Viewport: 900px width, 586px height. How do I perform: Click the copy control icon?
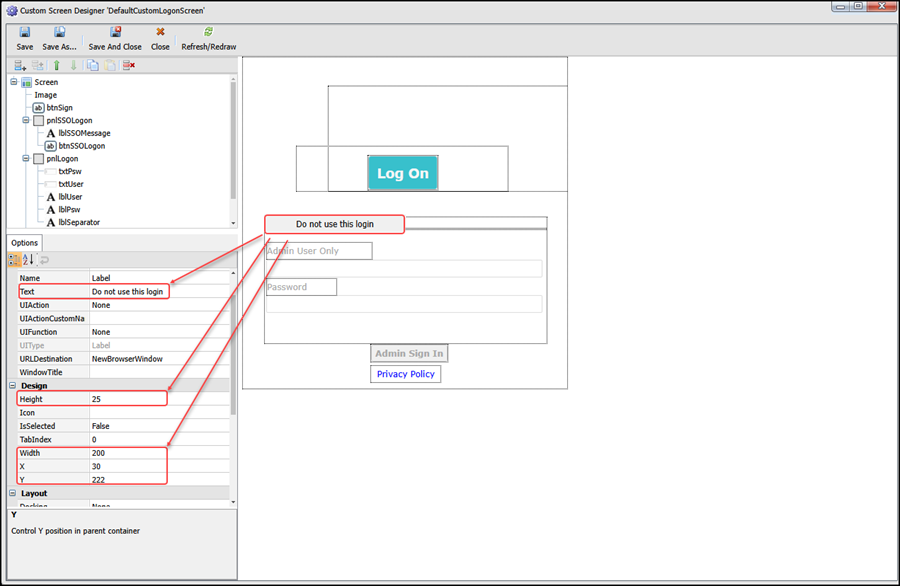[92, 65]
